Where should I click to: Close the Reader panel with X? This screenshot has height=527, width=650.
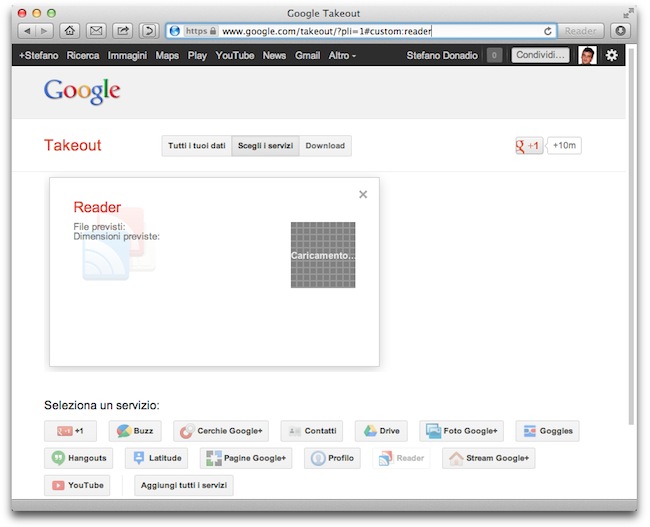[363, 194]
